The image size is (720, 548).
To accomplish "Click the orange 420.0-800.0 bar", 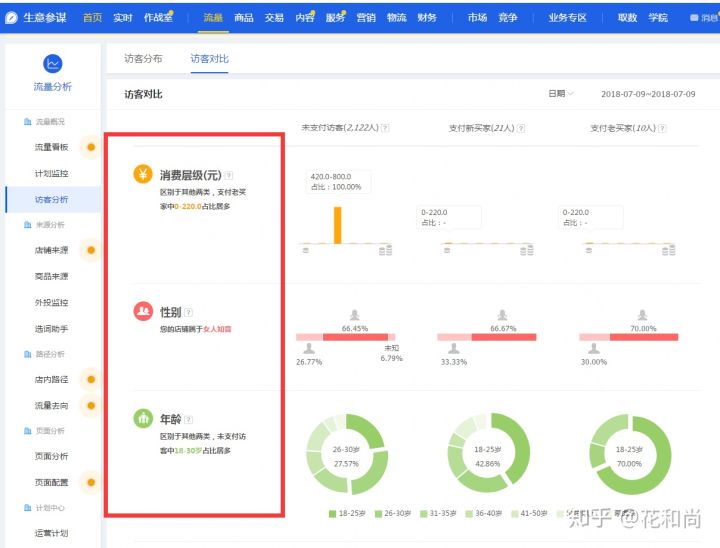I will coord(338,225).
